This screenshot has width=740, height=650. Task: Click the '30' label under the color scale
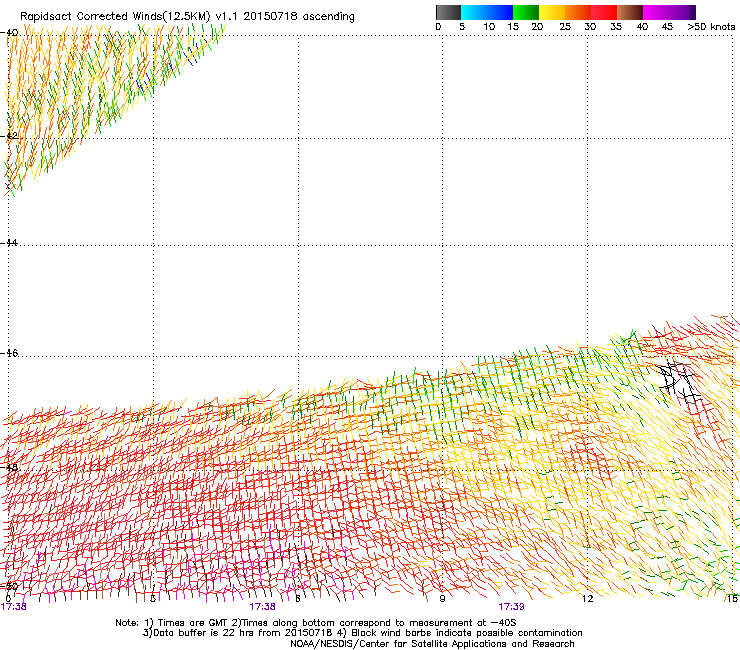[590, 27]
